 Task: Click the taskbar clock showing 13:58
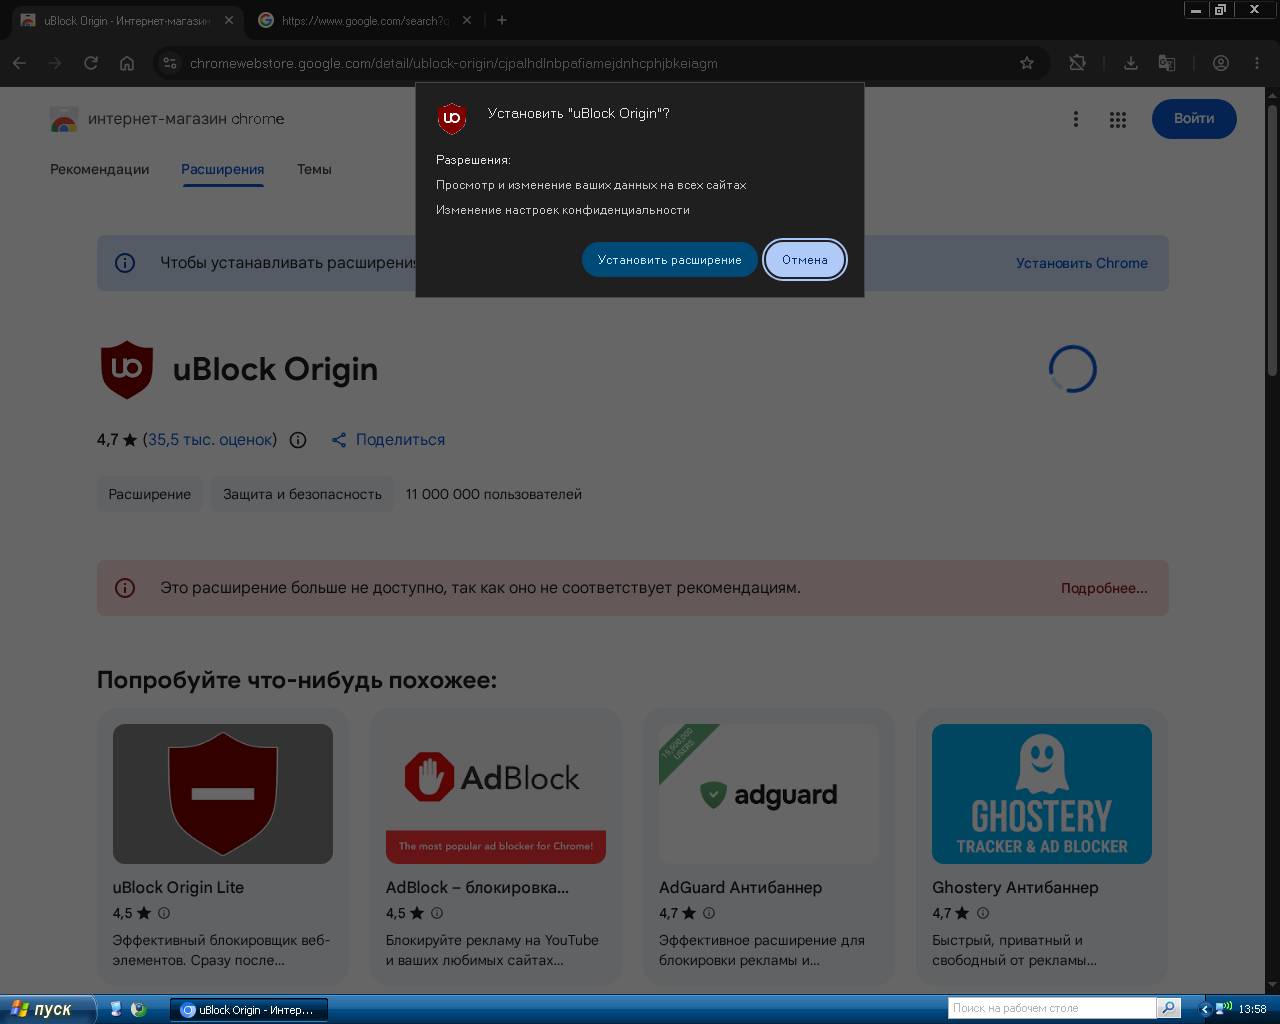pos(1252,1009)
